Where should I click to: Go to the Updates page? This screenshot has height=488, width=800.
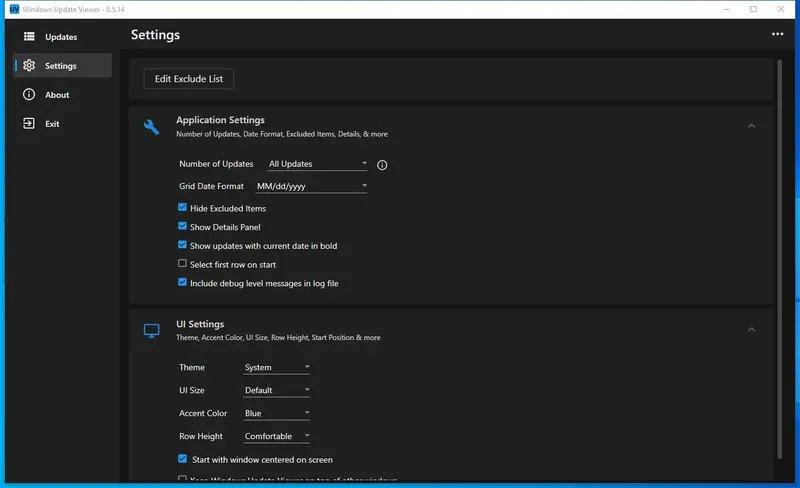(x=60, y=37)
